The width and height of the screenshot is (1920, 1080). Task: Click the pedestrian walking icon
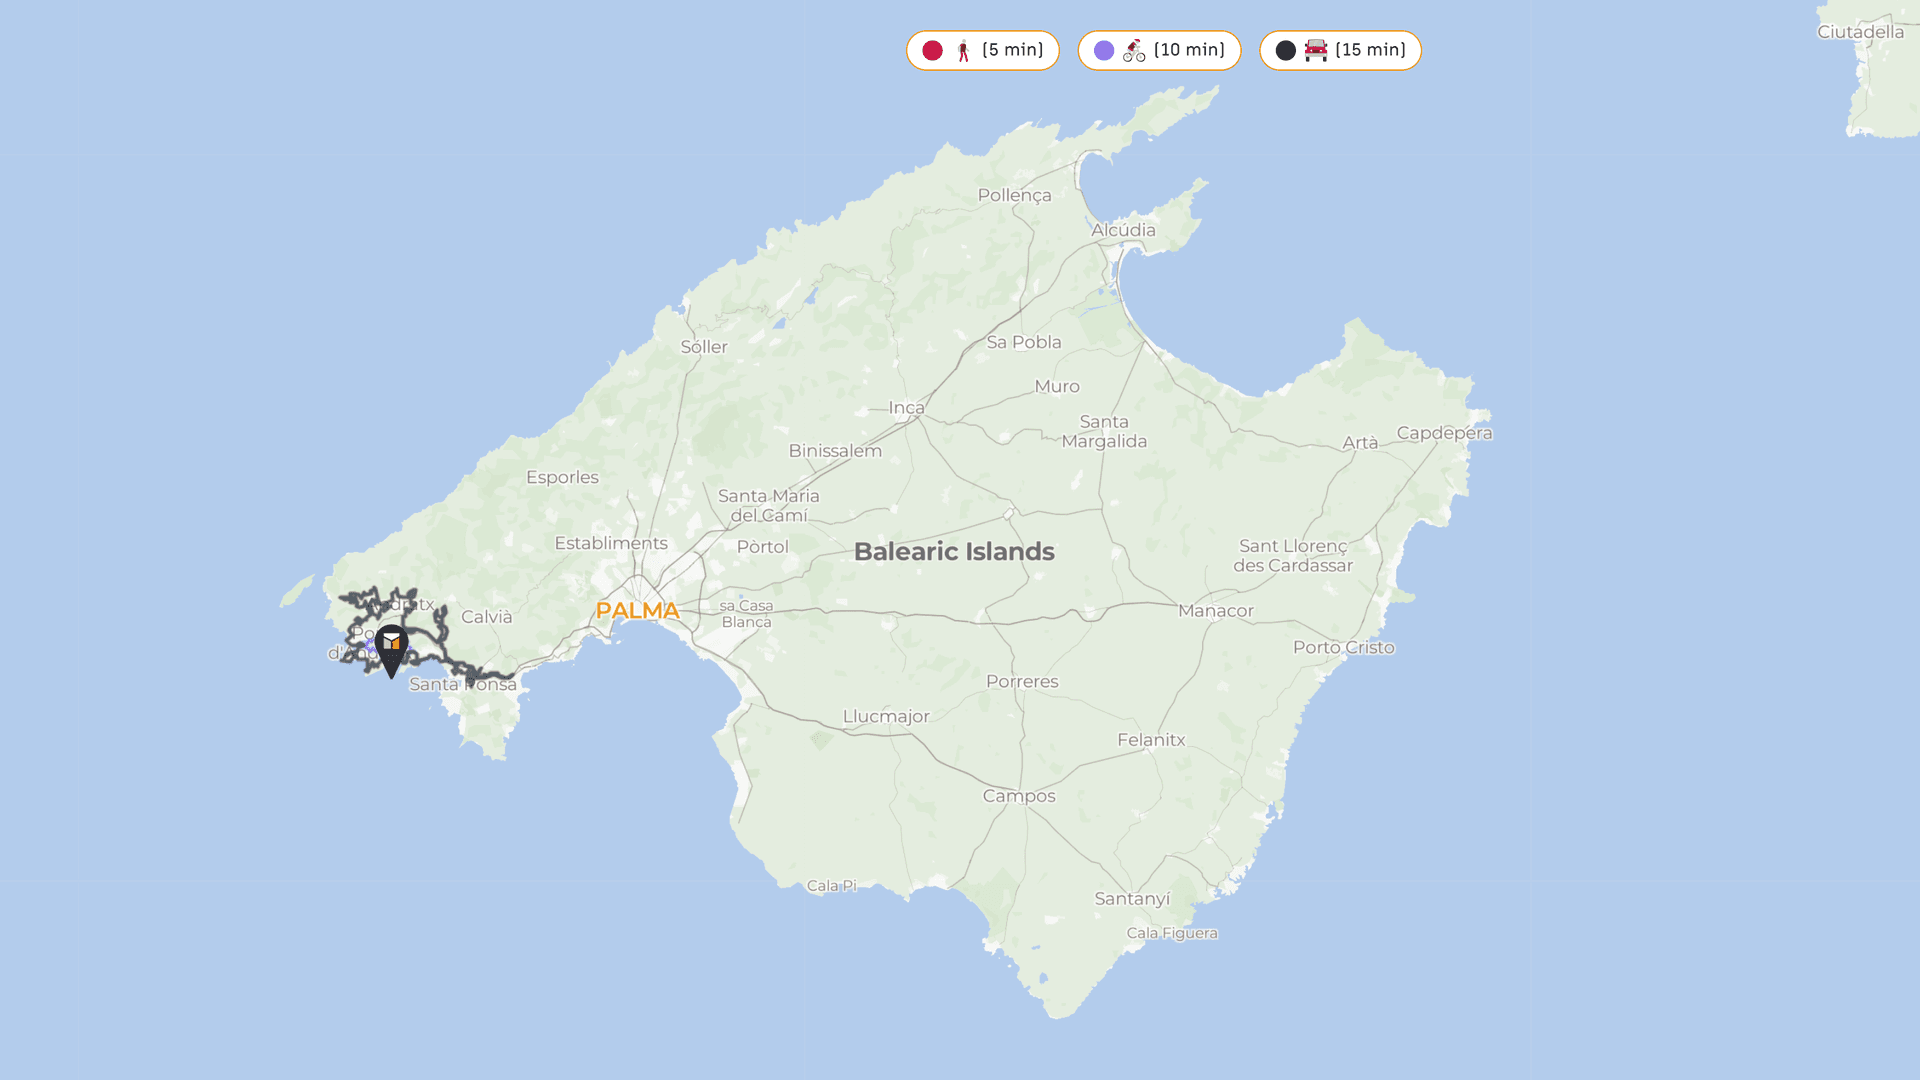(x=963, y=50)
